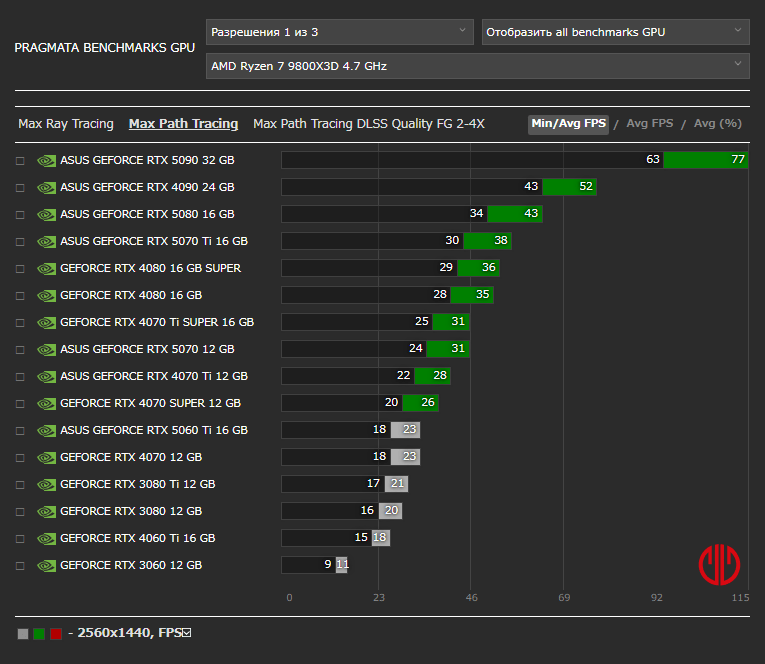Click the RTX 5090 green average FPS bar

point(705,160)
